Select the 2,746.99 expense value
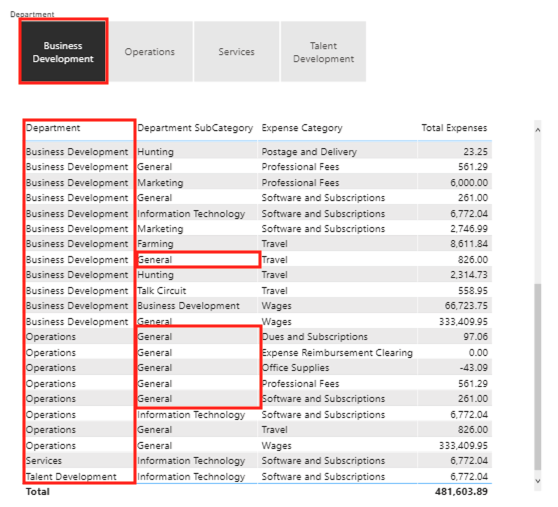558x507 pixels. [x=469, y=228]
